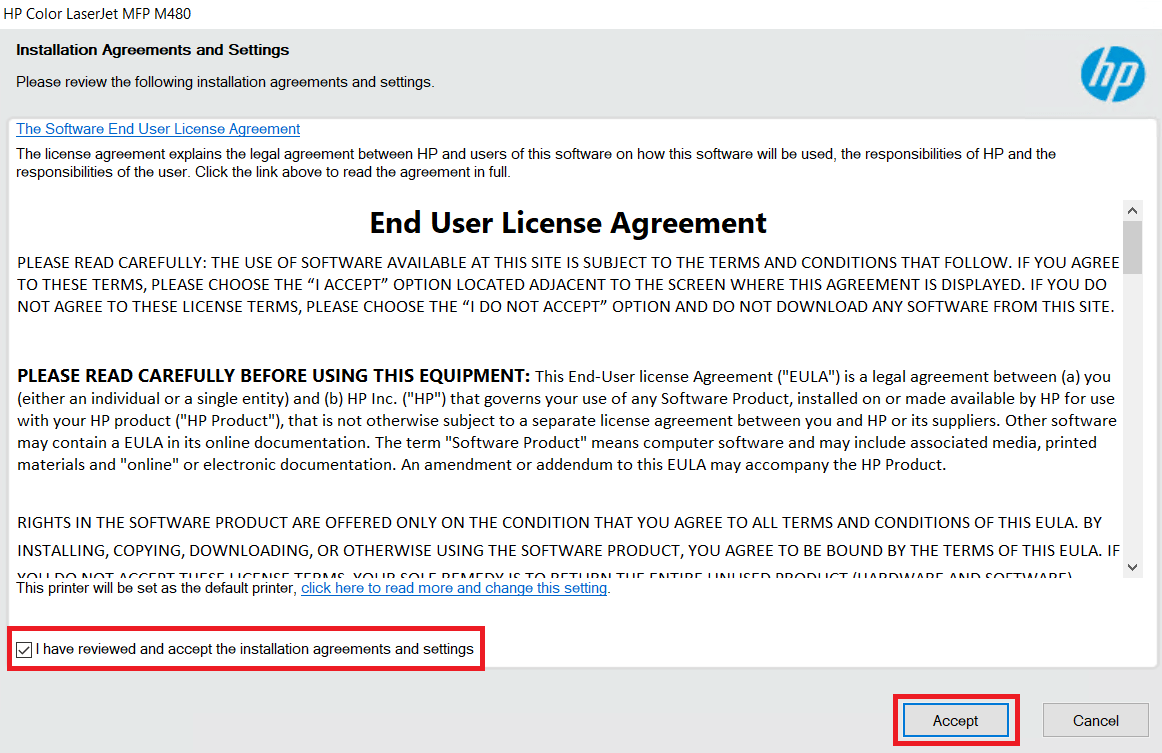Click the license agreement scrollbar thumb
The height and width of the screenshot is (753, 1162).
(1132, 248)
